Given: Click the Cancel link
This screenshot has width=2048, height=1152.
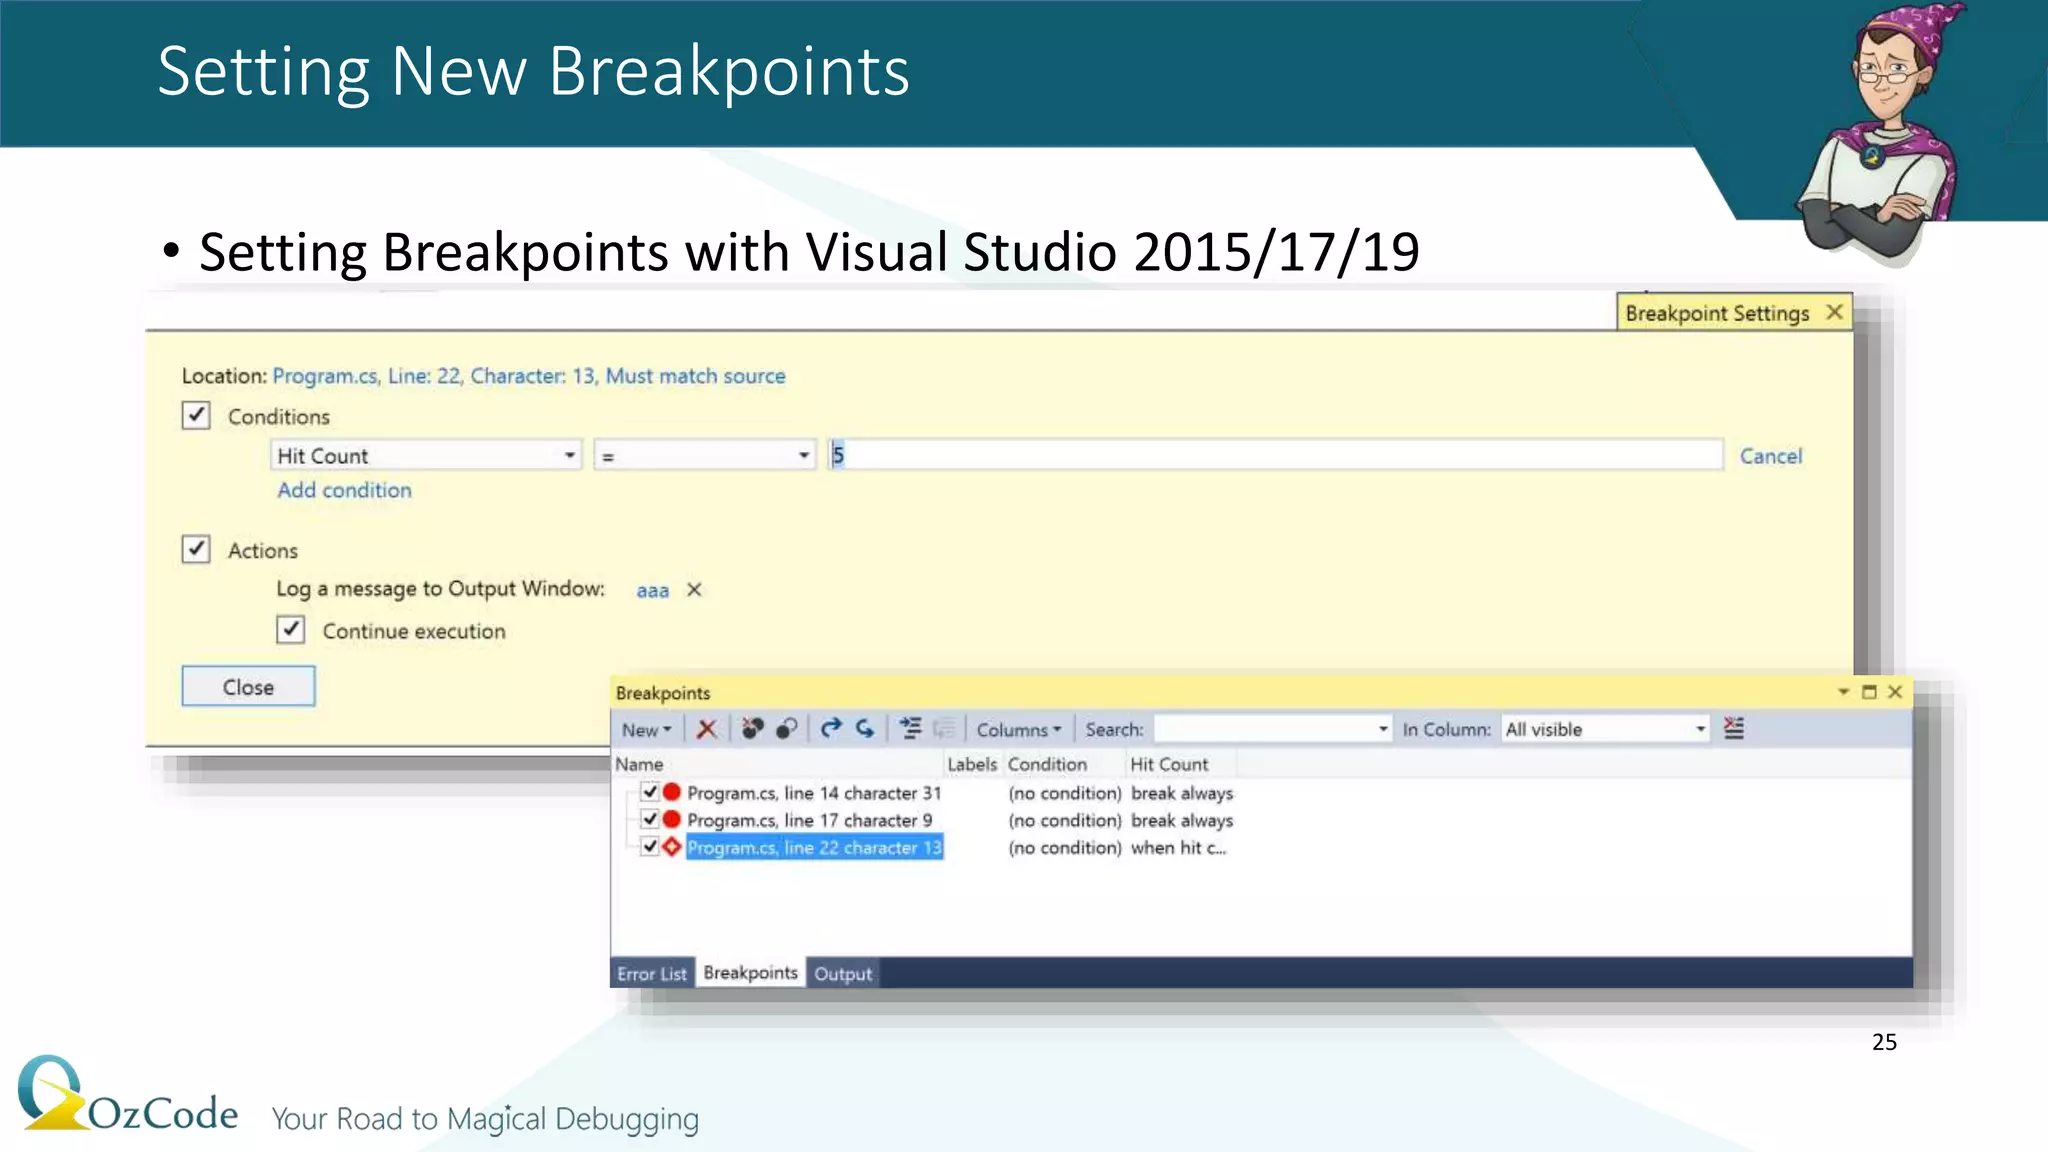Looking at the screenshot, I should tap(1770, 457).
